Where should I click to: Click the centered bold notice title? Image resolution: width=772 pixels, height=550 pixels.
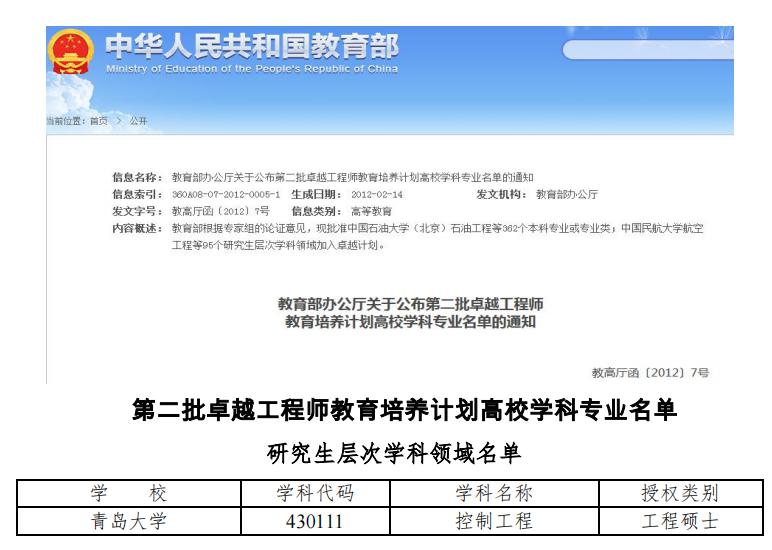[x=410, y=313]
